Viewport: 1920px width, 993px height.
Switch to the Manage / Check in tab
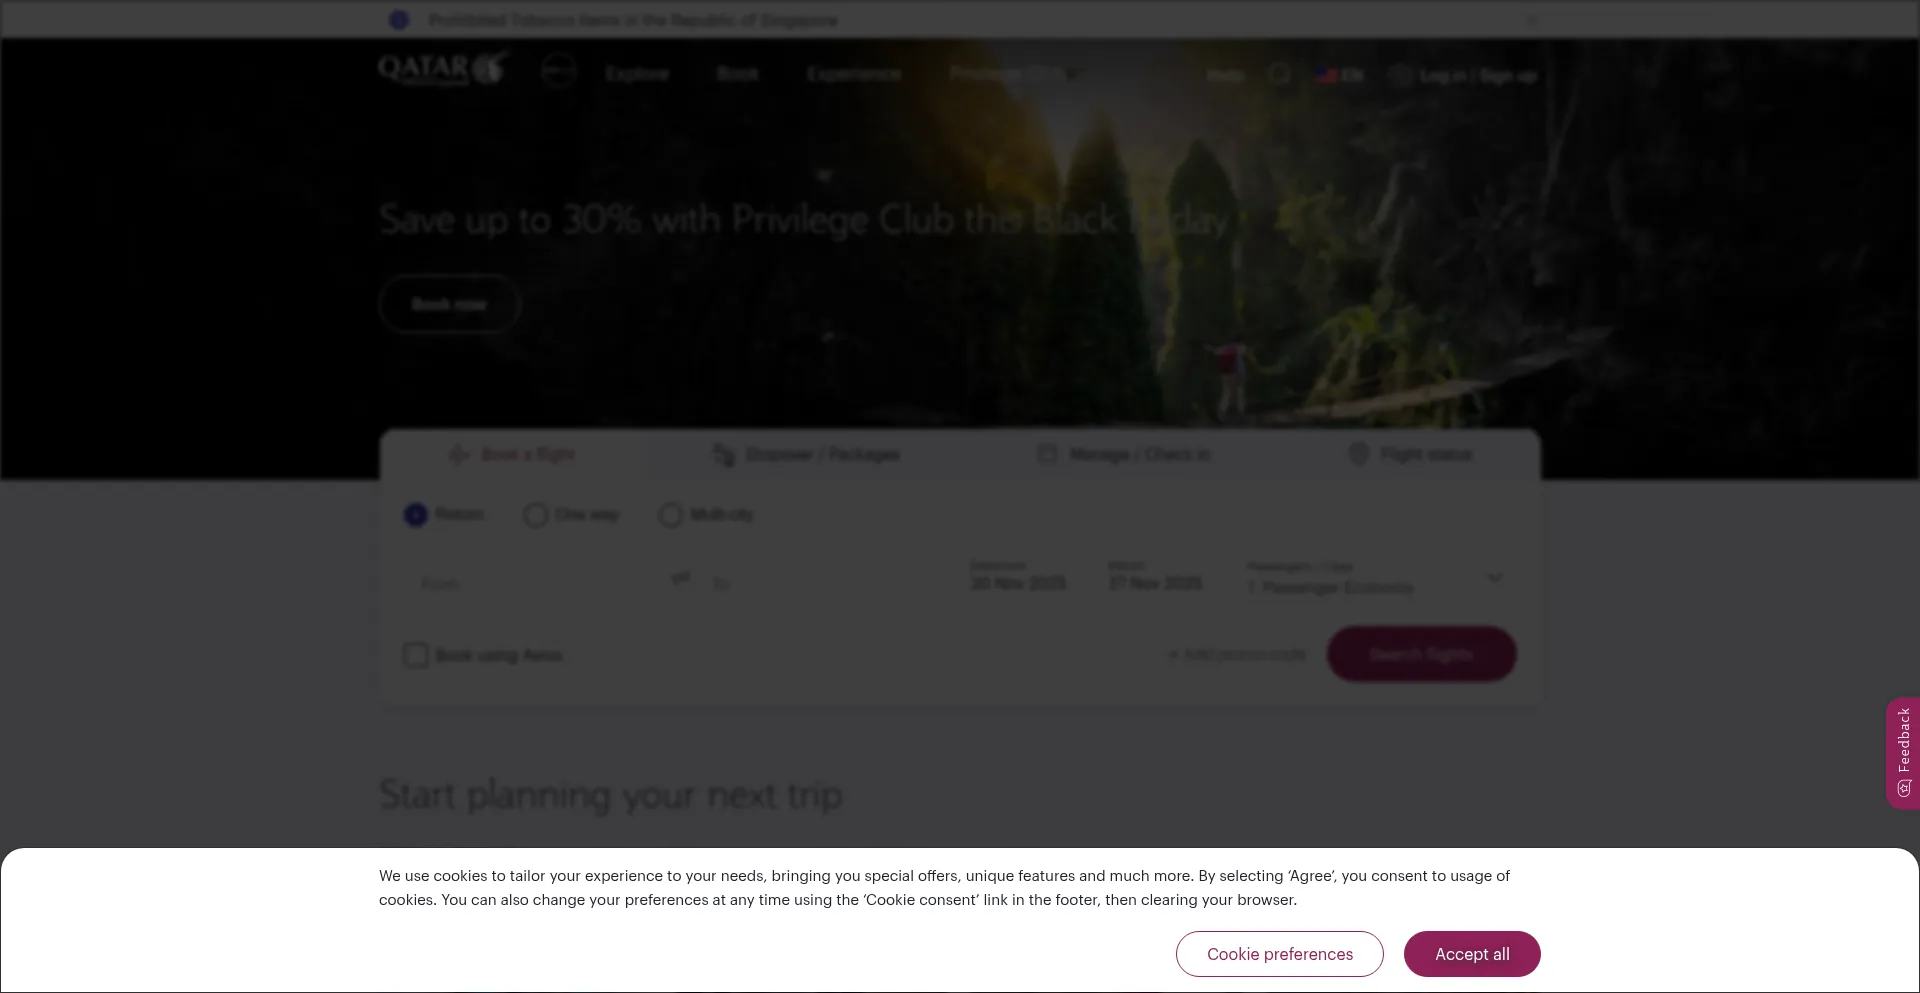coord(1125,454)
